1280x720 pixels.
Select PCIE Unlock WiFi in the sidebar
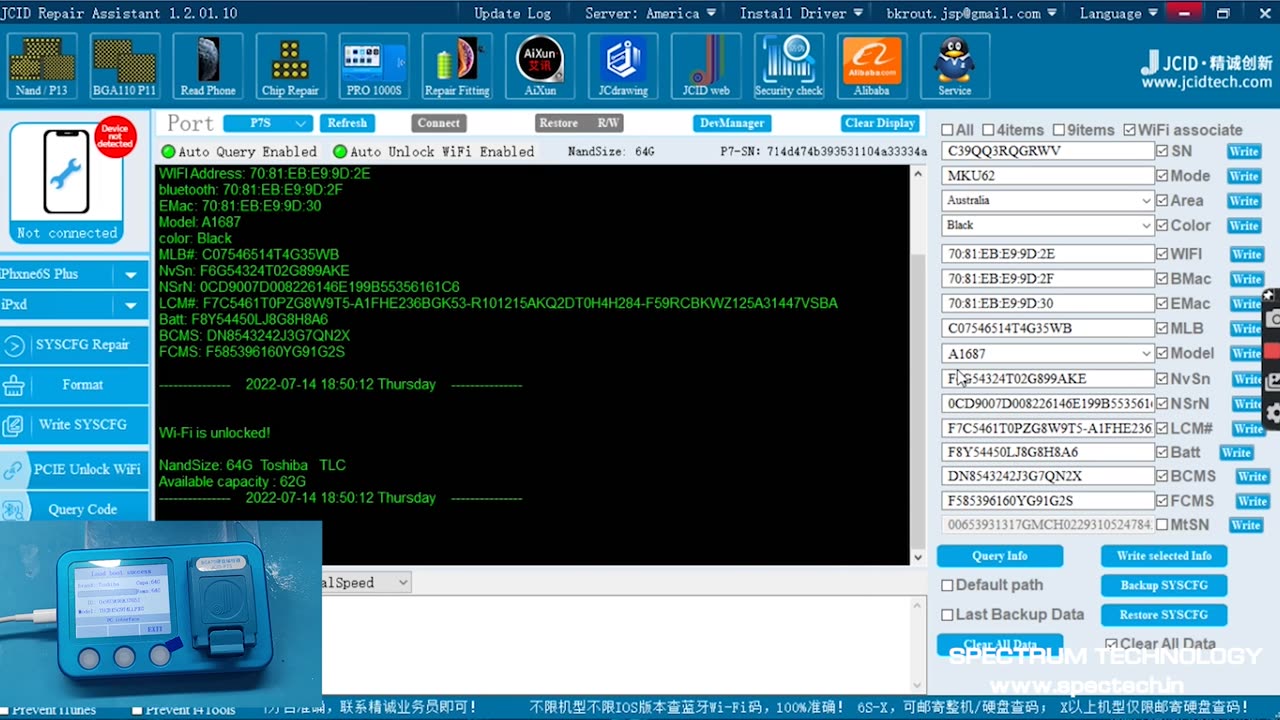coord(74,469)
